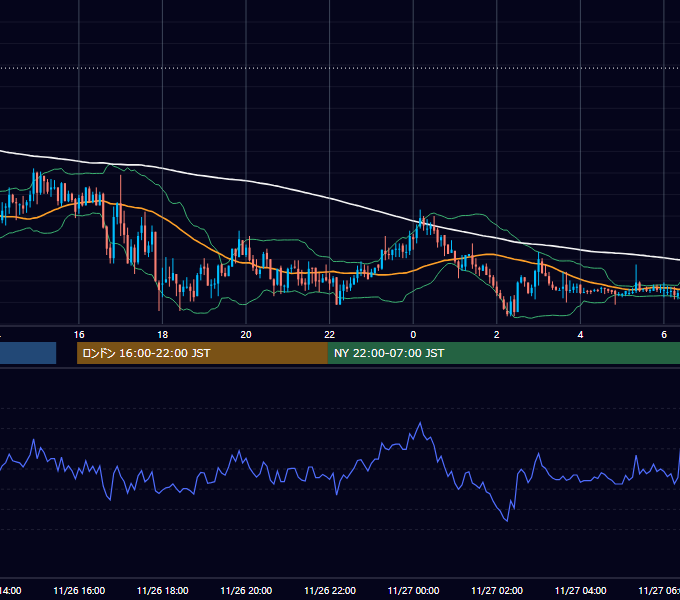Image resolution: width=680 pixels, height=600 pixels.
Task: Click the "6" hour label on price chart axis
Action: coord(664,335)
